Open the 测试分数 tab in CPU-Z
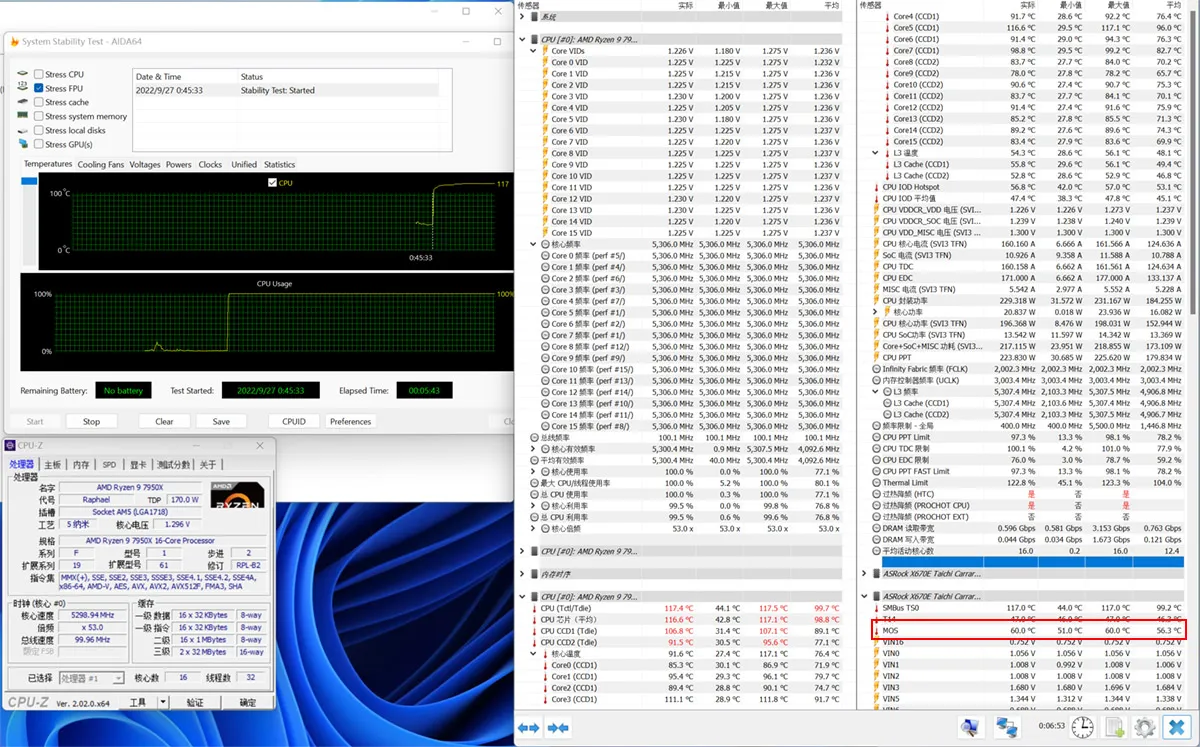1200x747 pixels. 173,465
